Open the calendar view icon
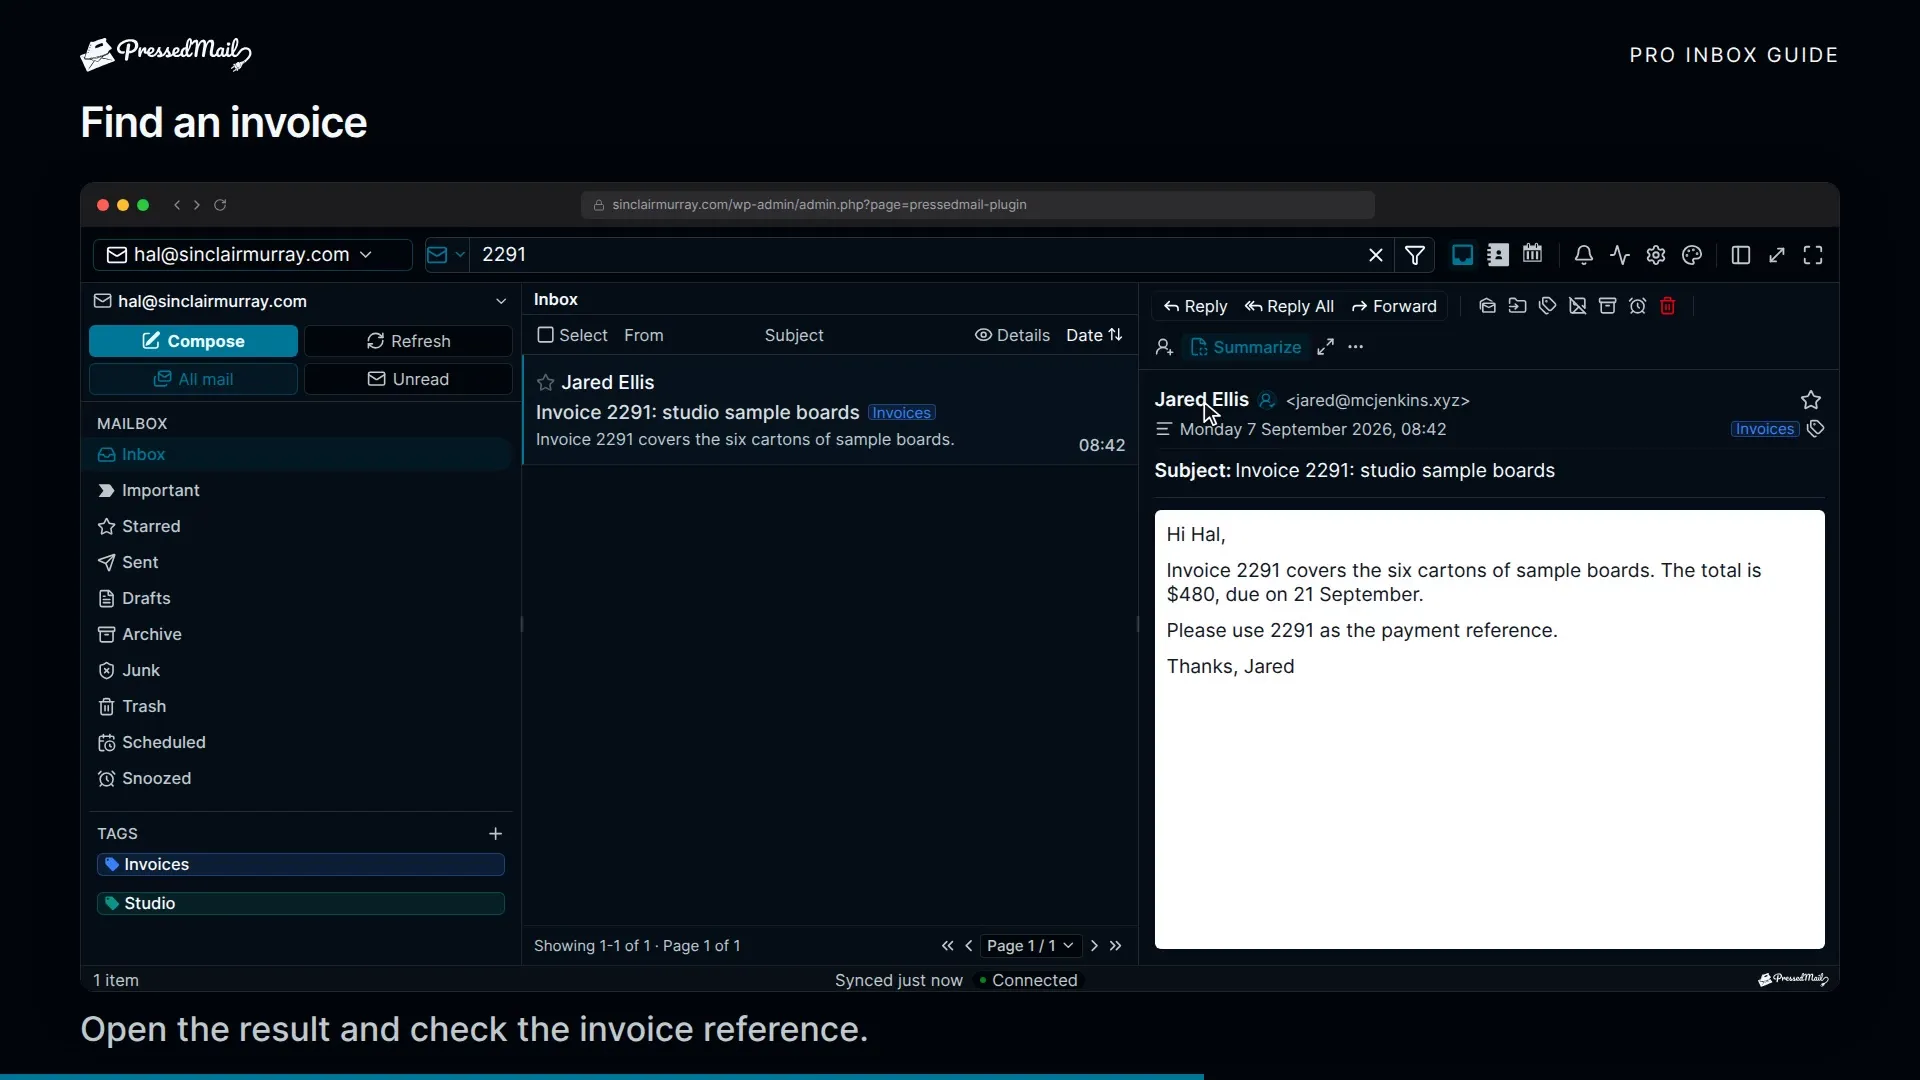Viewport: 1920px width, 1080px height. point(1532,255)
